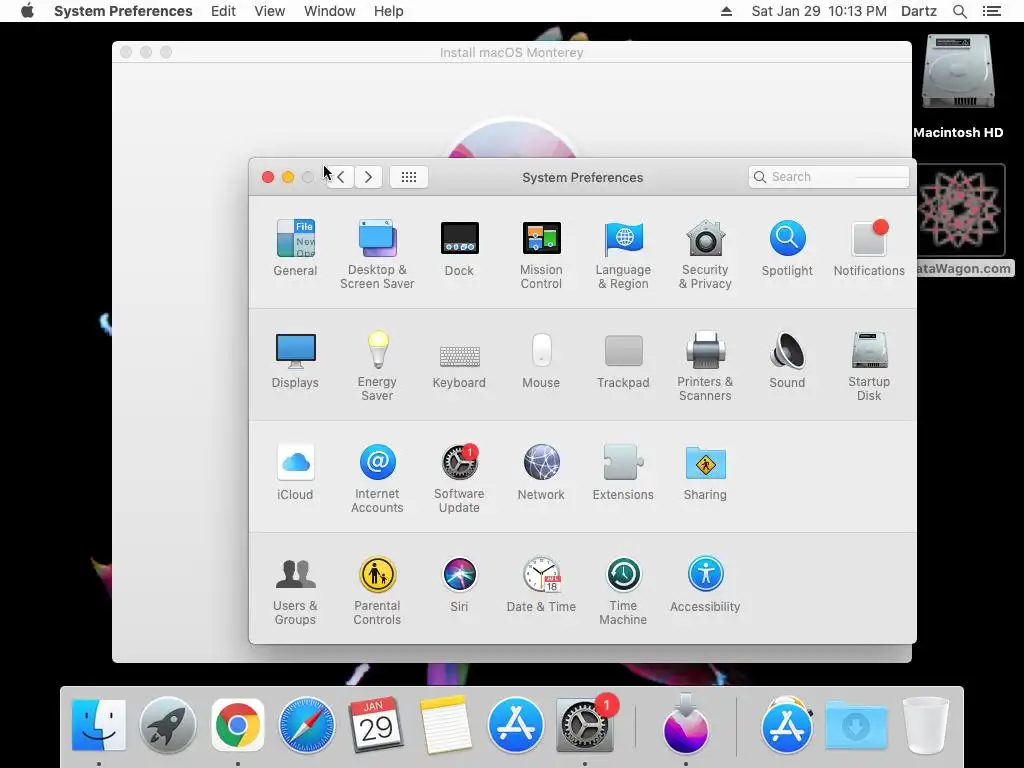This screenshot has height=768, width=1024.
Task: Open Desktop & Screen Saver preferences
Action: [x=377, y=255]
